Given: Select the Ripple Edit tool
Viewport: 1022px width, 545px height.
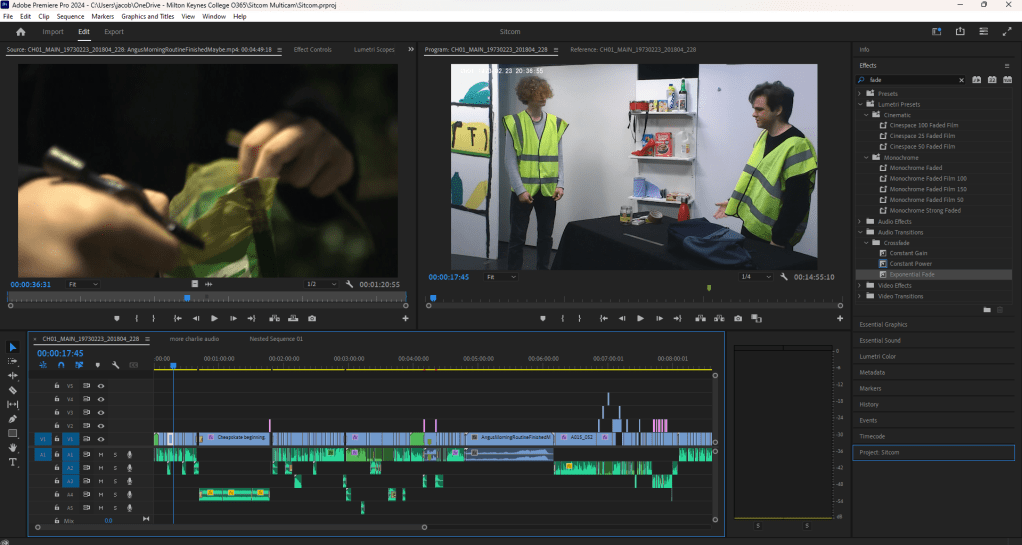Looking at the screenshot, I should pyautogui.click(x=13, y=376).
